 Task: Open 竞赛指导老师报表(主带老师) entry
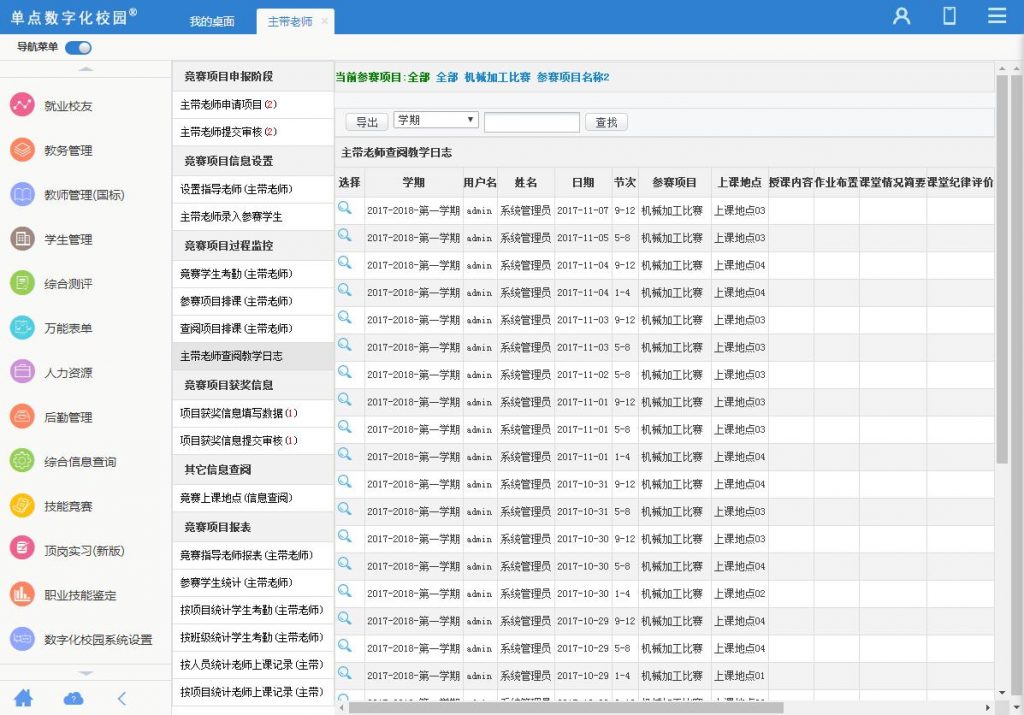253,556
